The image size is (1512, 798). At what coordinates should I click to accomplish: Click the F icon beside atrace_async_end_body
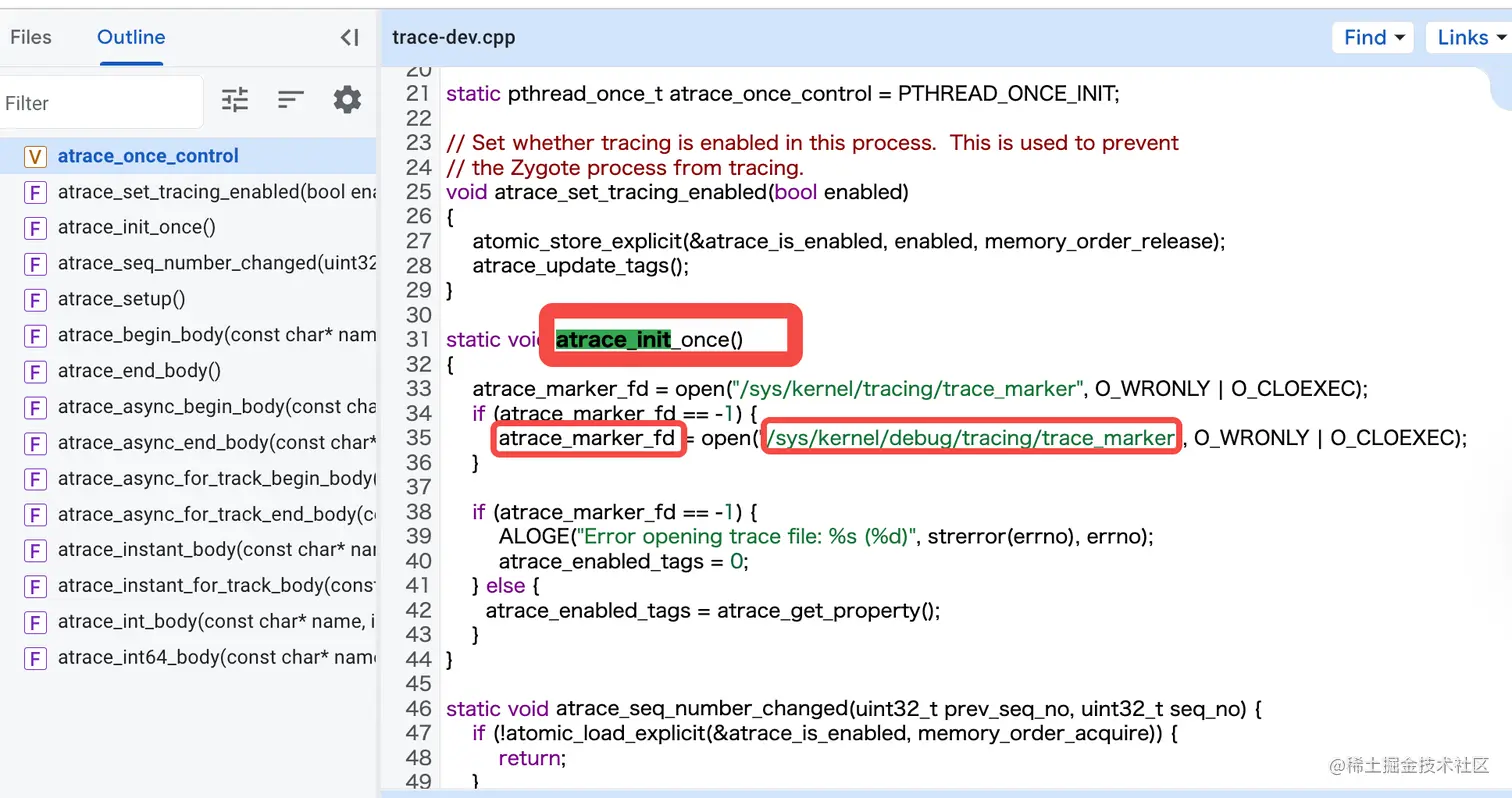(35, 443)
